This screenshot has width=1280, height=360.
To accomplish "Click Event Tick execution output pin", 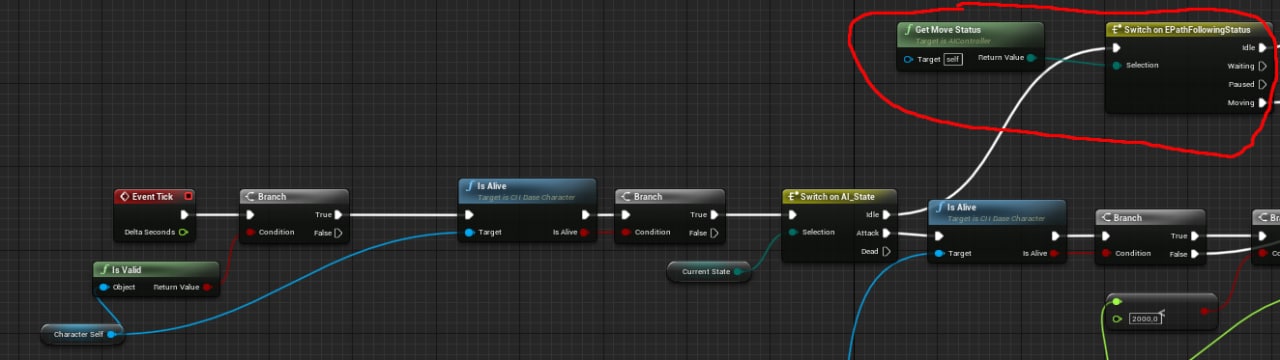I will 184,214.
